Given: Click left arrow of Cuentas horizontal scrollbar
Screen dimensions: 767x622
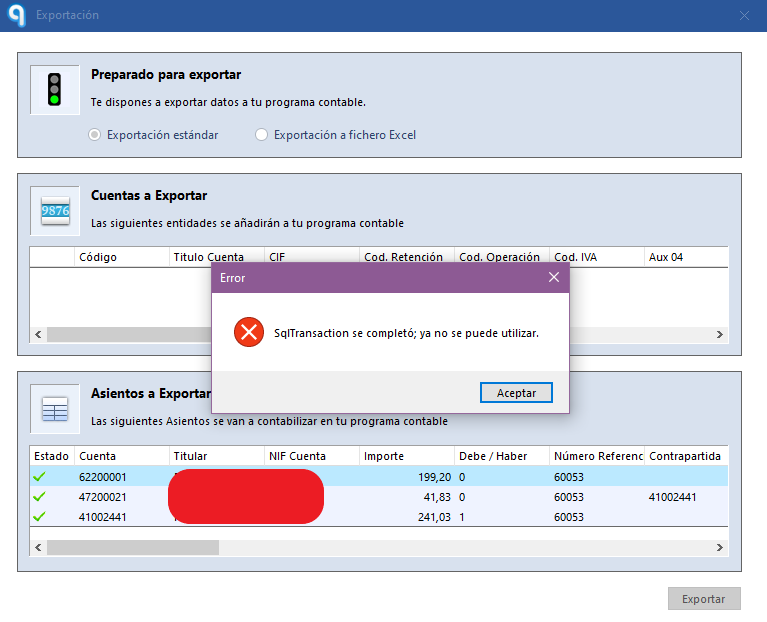Looking at the screenshot, I should click(x=38, y=334).
